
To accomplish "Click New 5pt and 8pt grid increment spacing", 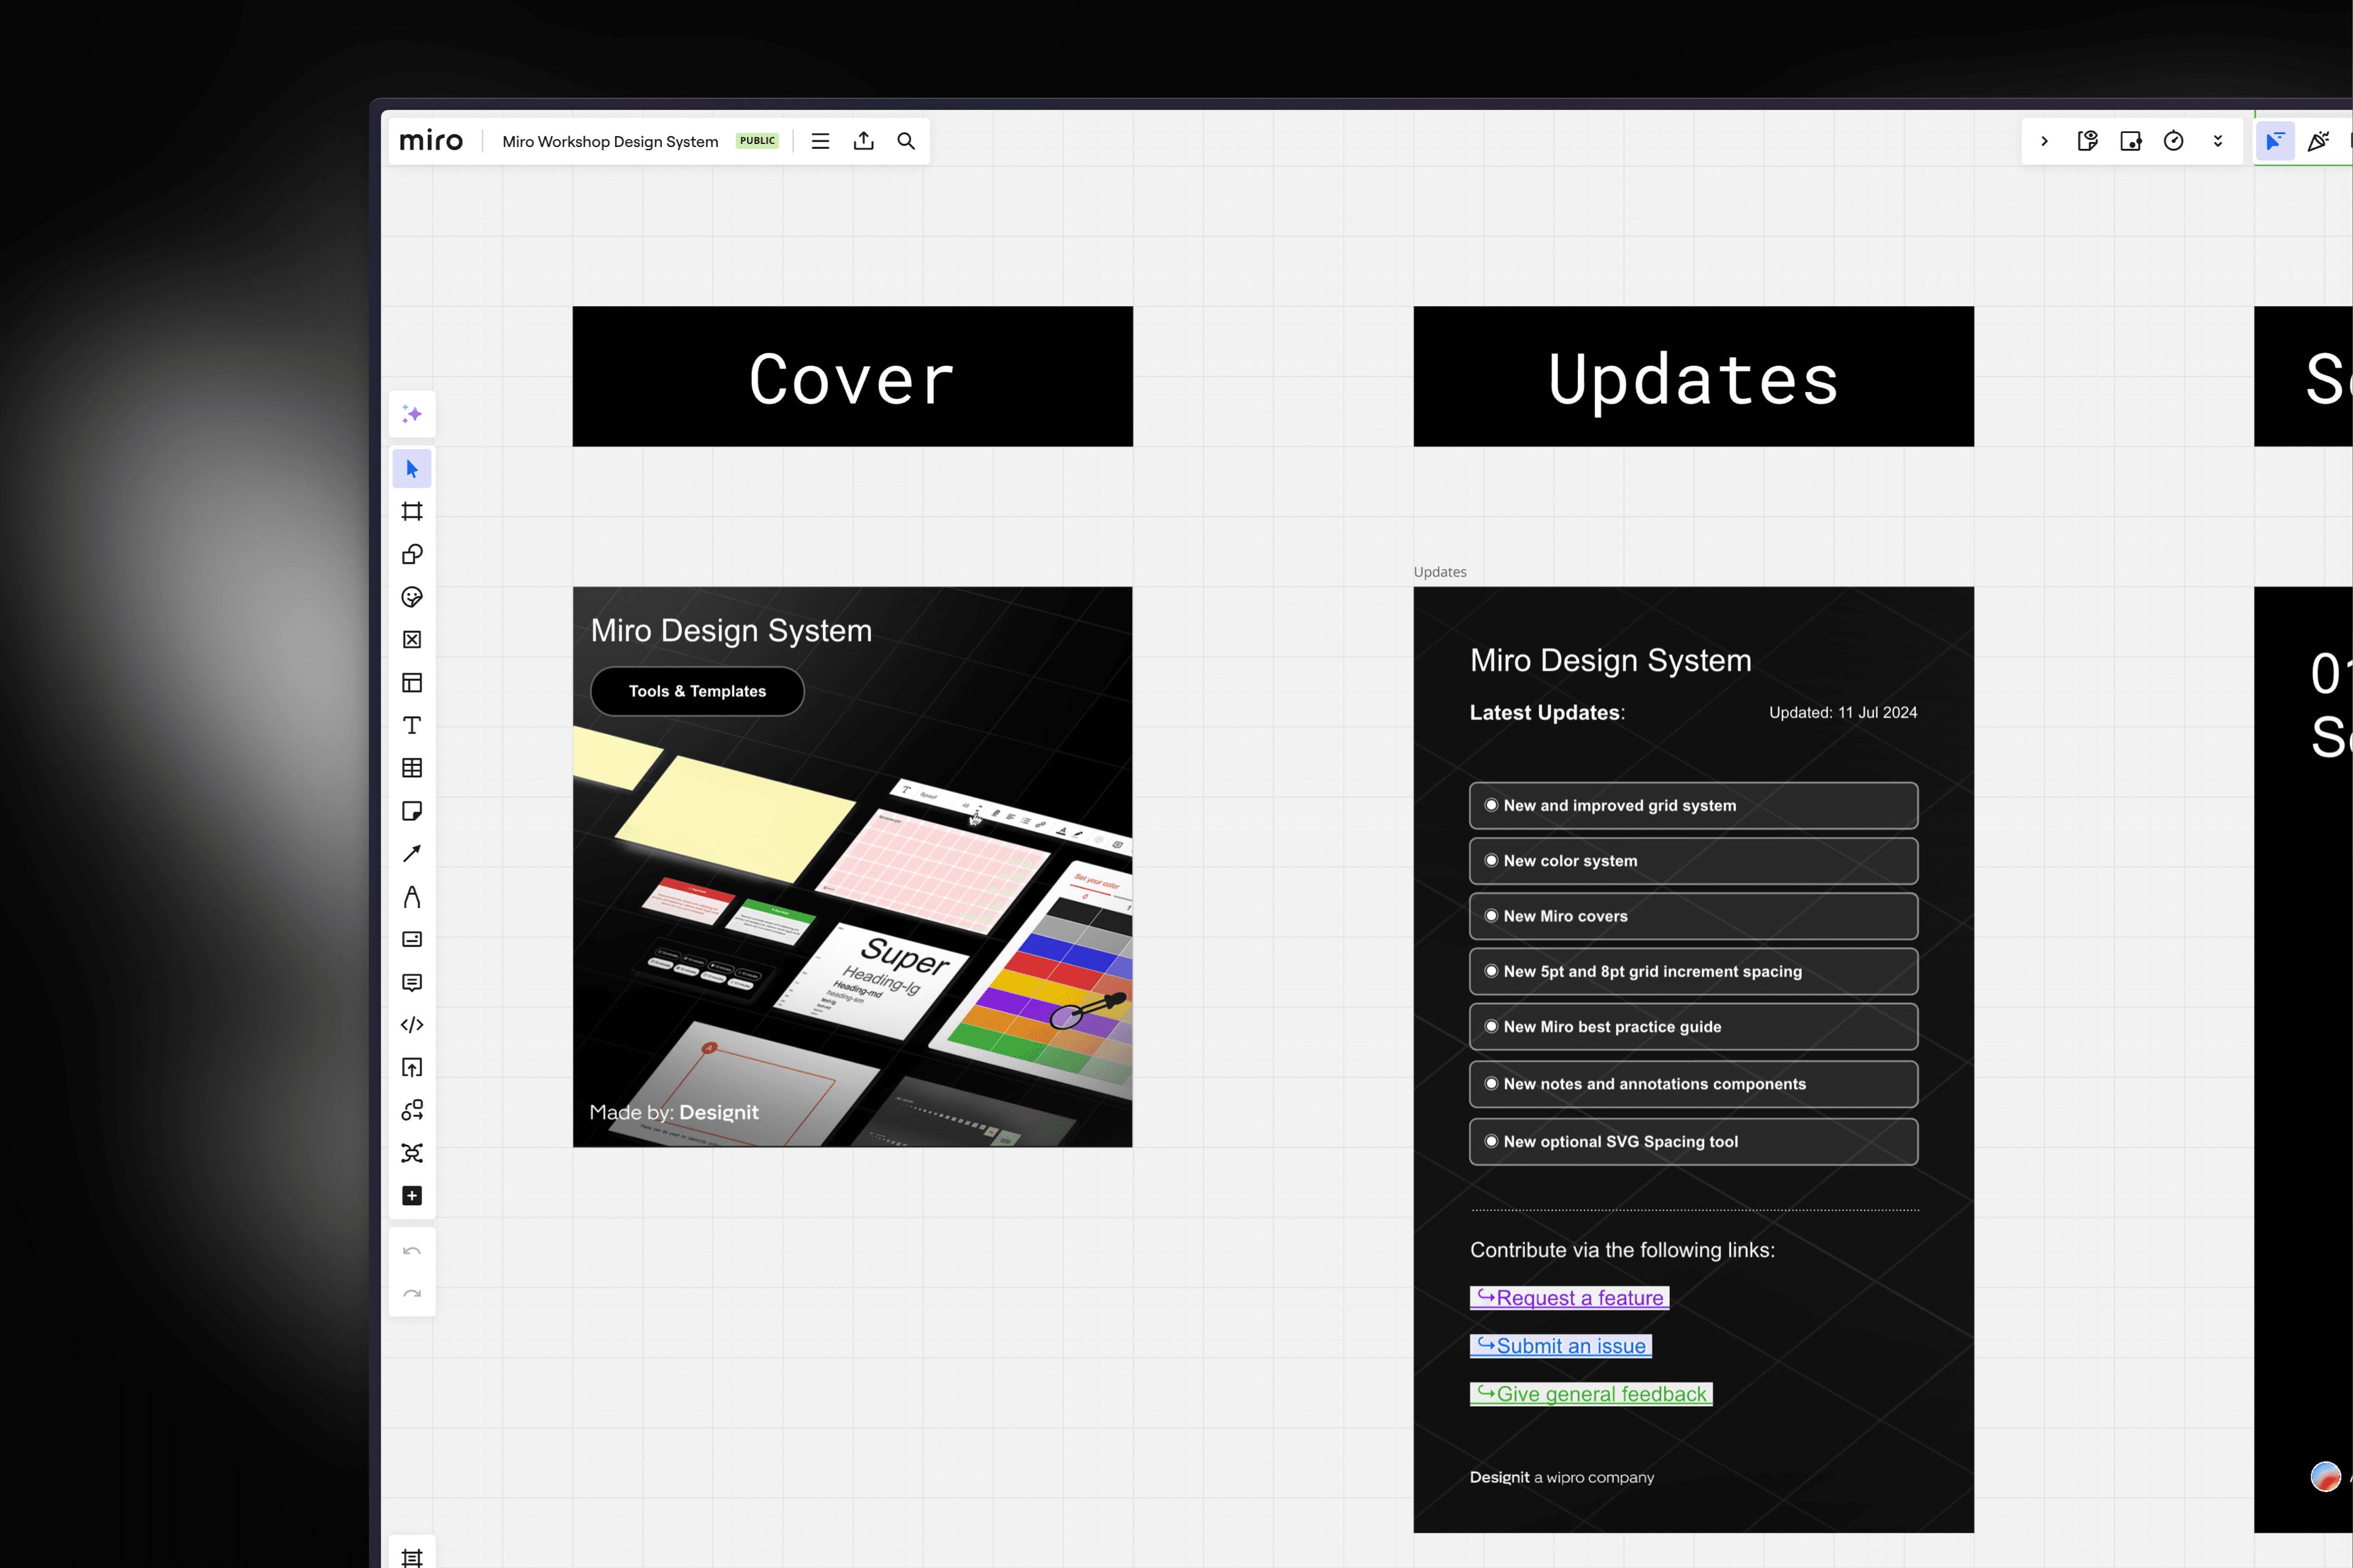I will pos(1693,971).
